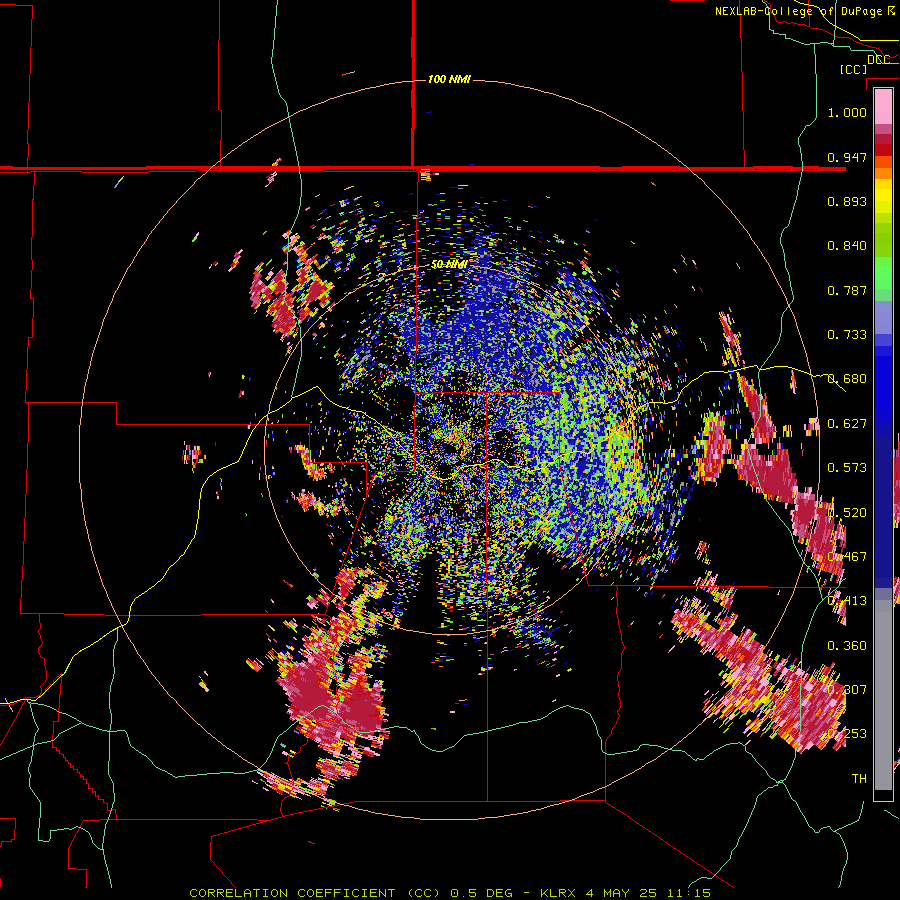Click the 0.573 legend value
The width and height of the screenshot is (900, 900).
[x=847, y=468]
